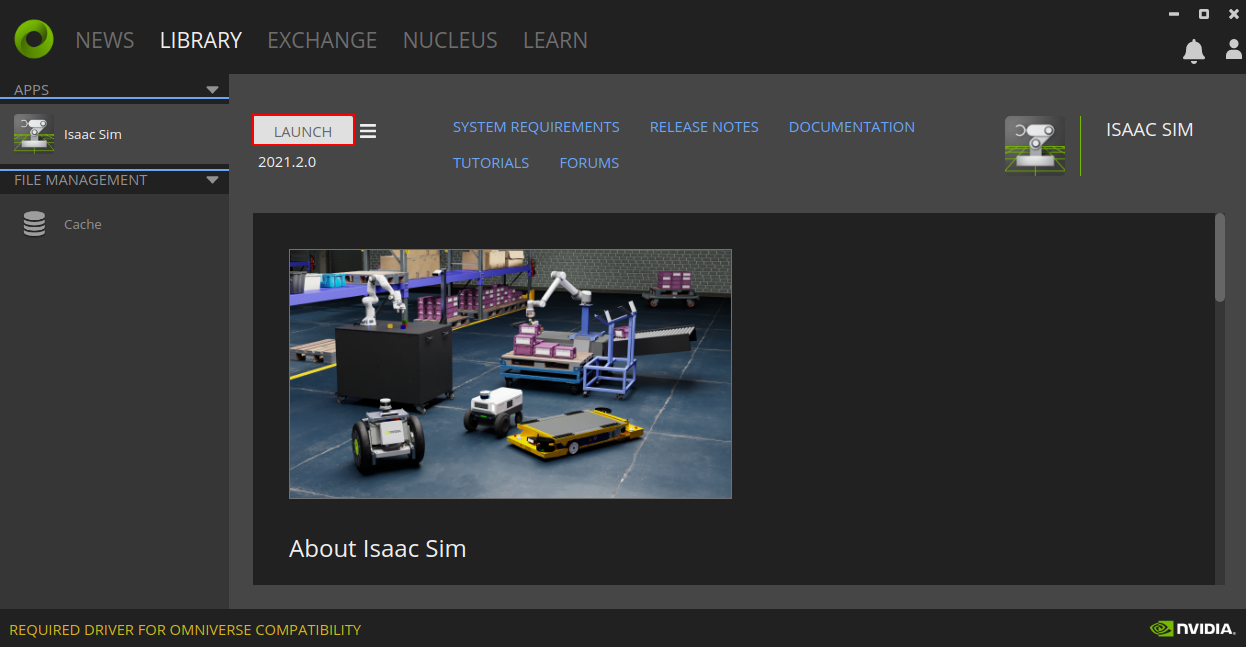The height and width of the screenshot is (647, 1246).
Task: Click the About Isaac Sim heading
Action: pos(378,548)
